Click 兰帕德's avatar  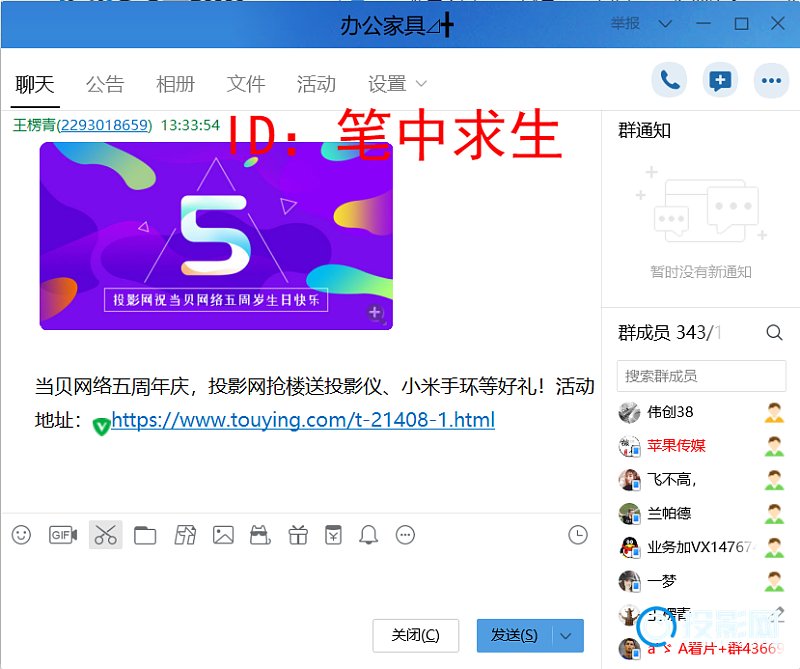[x=629, y=513]
